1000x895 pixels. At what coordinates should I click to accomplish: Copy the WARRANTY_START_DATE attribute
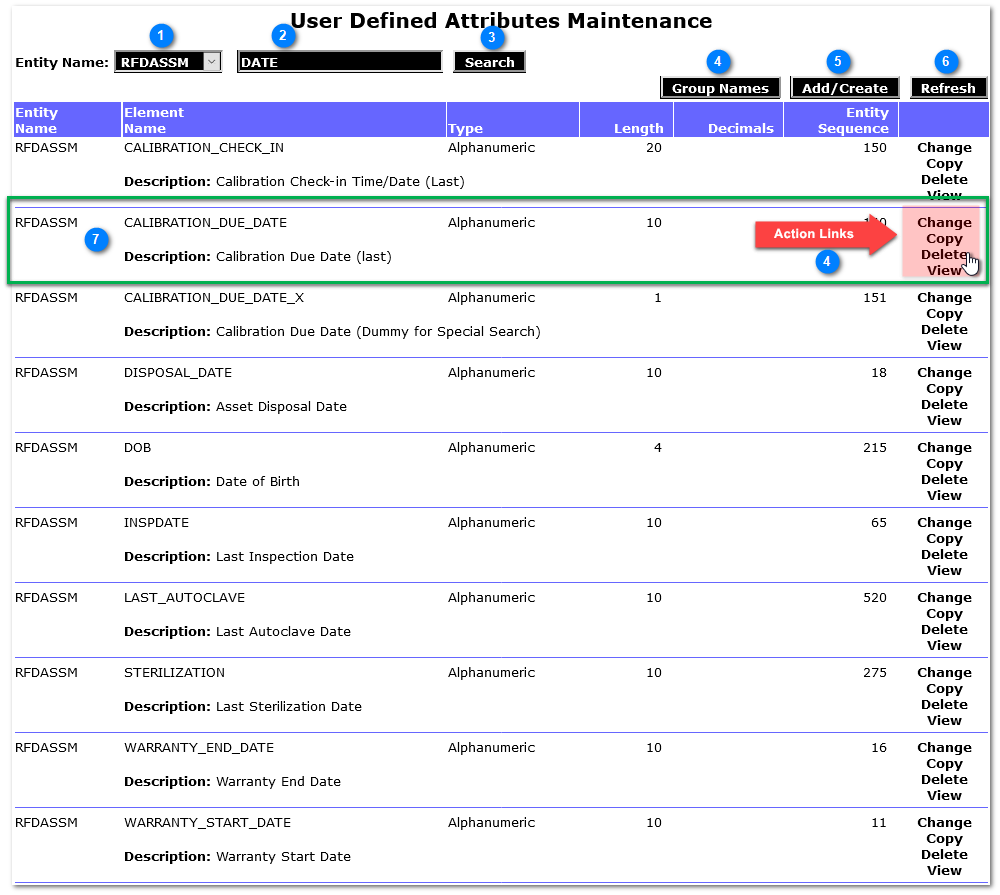(x=944, y=838)
